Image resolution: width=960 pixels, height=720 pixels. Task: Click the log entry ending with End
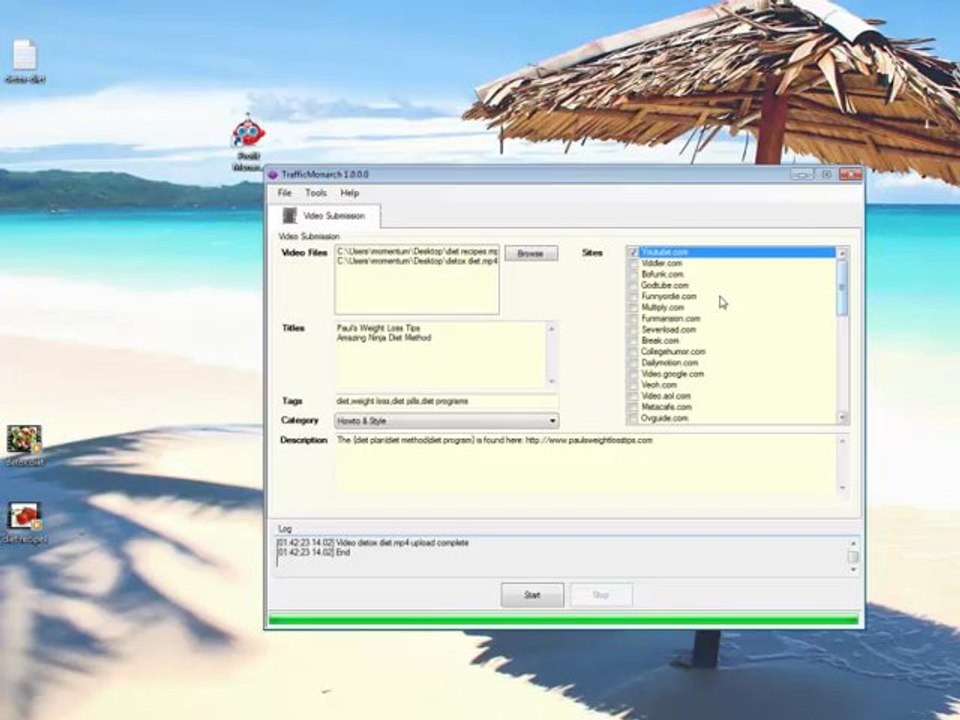point(313,552)
